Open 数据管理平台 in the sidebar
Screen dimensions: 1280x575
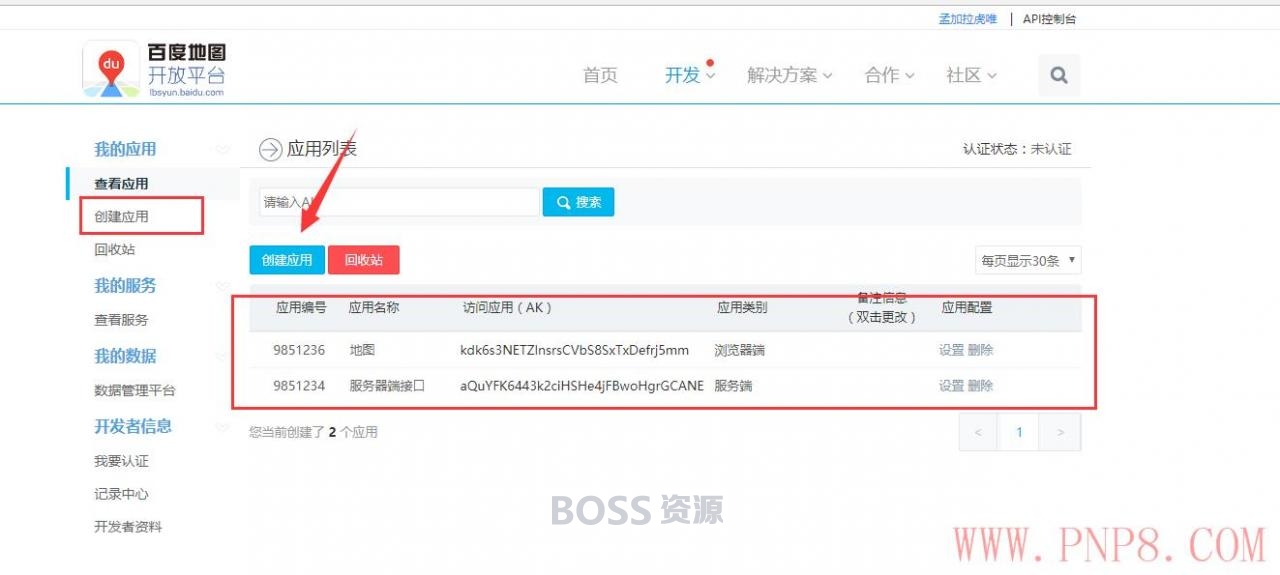click(135, 390)
